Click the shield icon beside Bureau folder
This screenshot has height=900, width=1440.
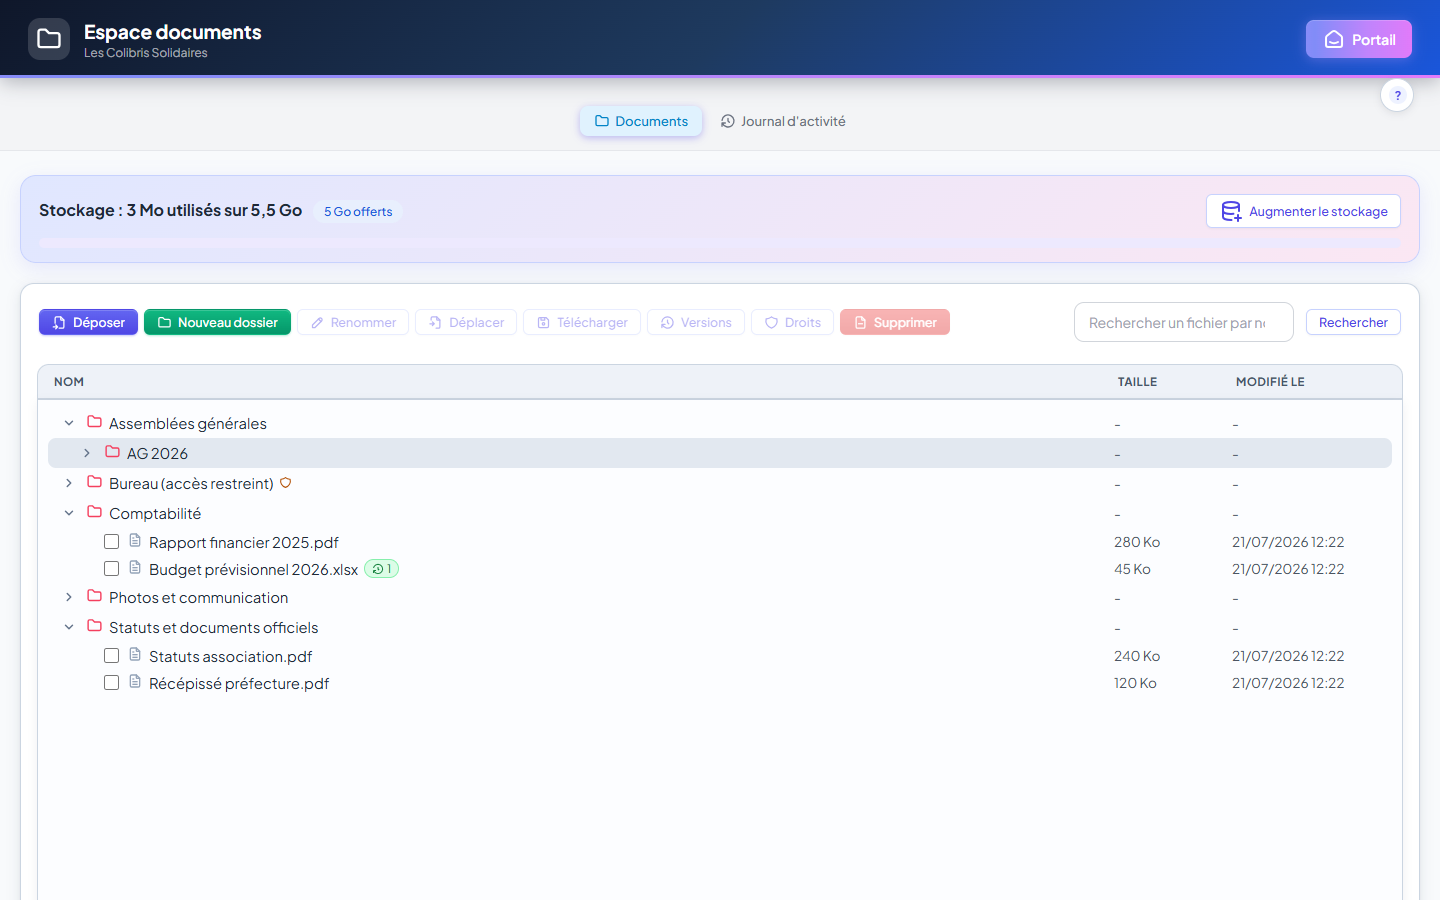[x=285, y=483]
